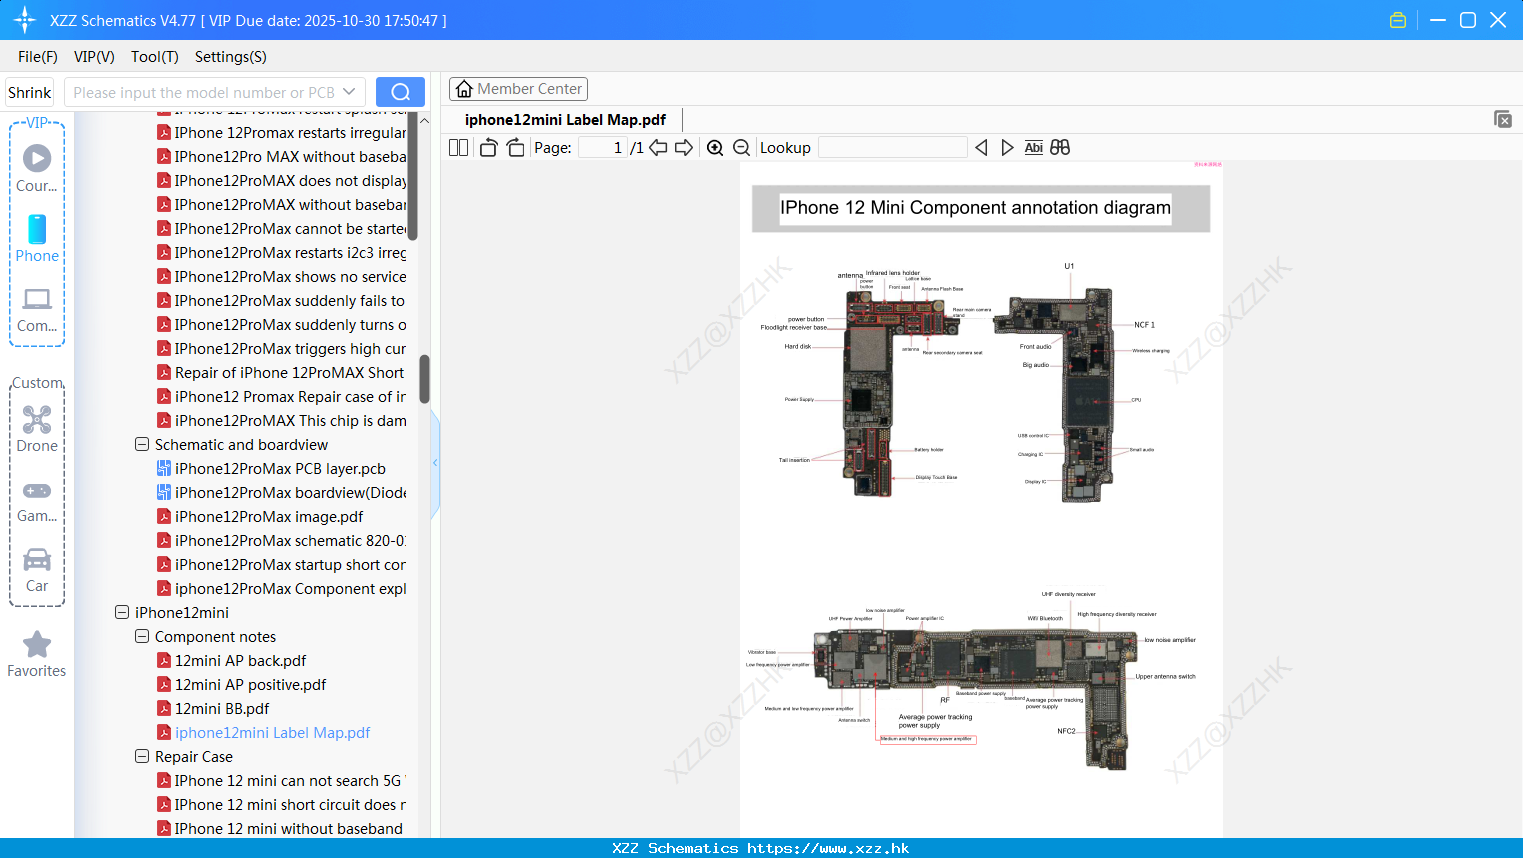Image resolution: width=1523 pixels, height=858 pixels.
Task: Zoom in on the PDF
Action: pos(715,148)
